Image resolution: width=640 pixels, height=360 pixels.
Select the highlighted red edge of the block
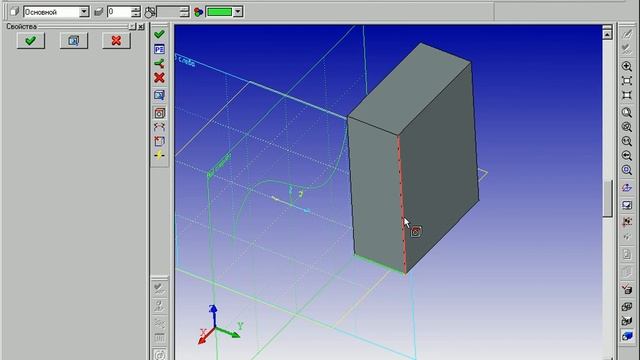coord(402,204)
